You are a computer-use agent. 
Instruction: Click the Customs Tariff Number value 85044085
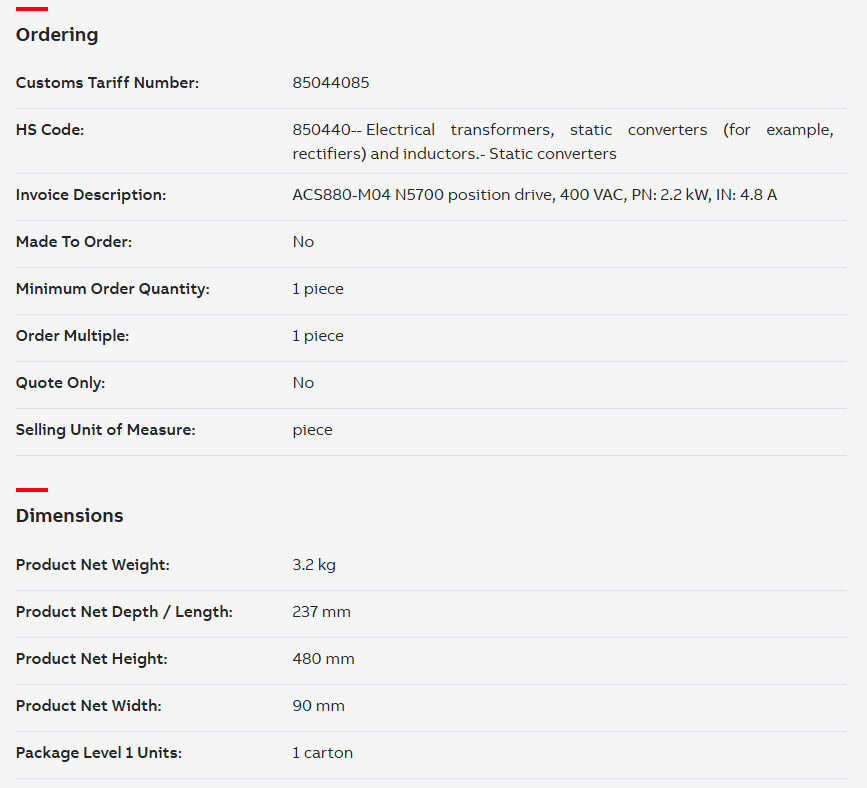331,83
